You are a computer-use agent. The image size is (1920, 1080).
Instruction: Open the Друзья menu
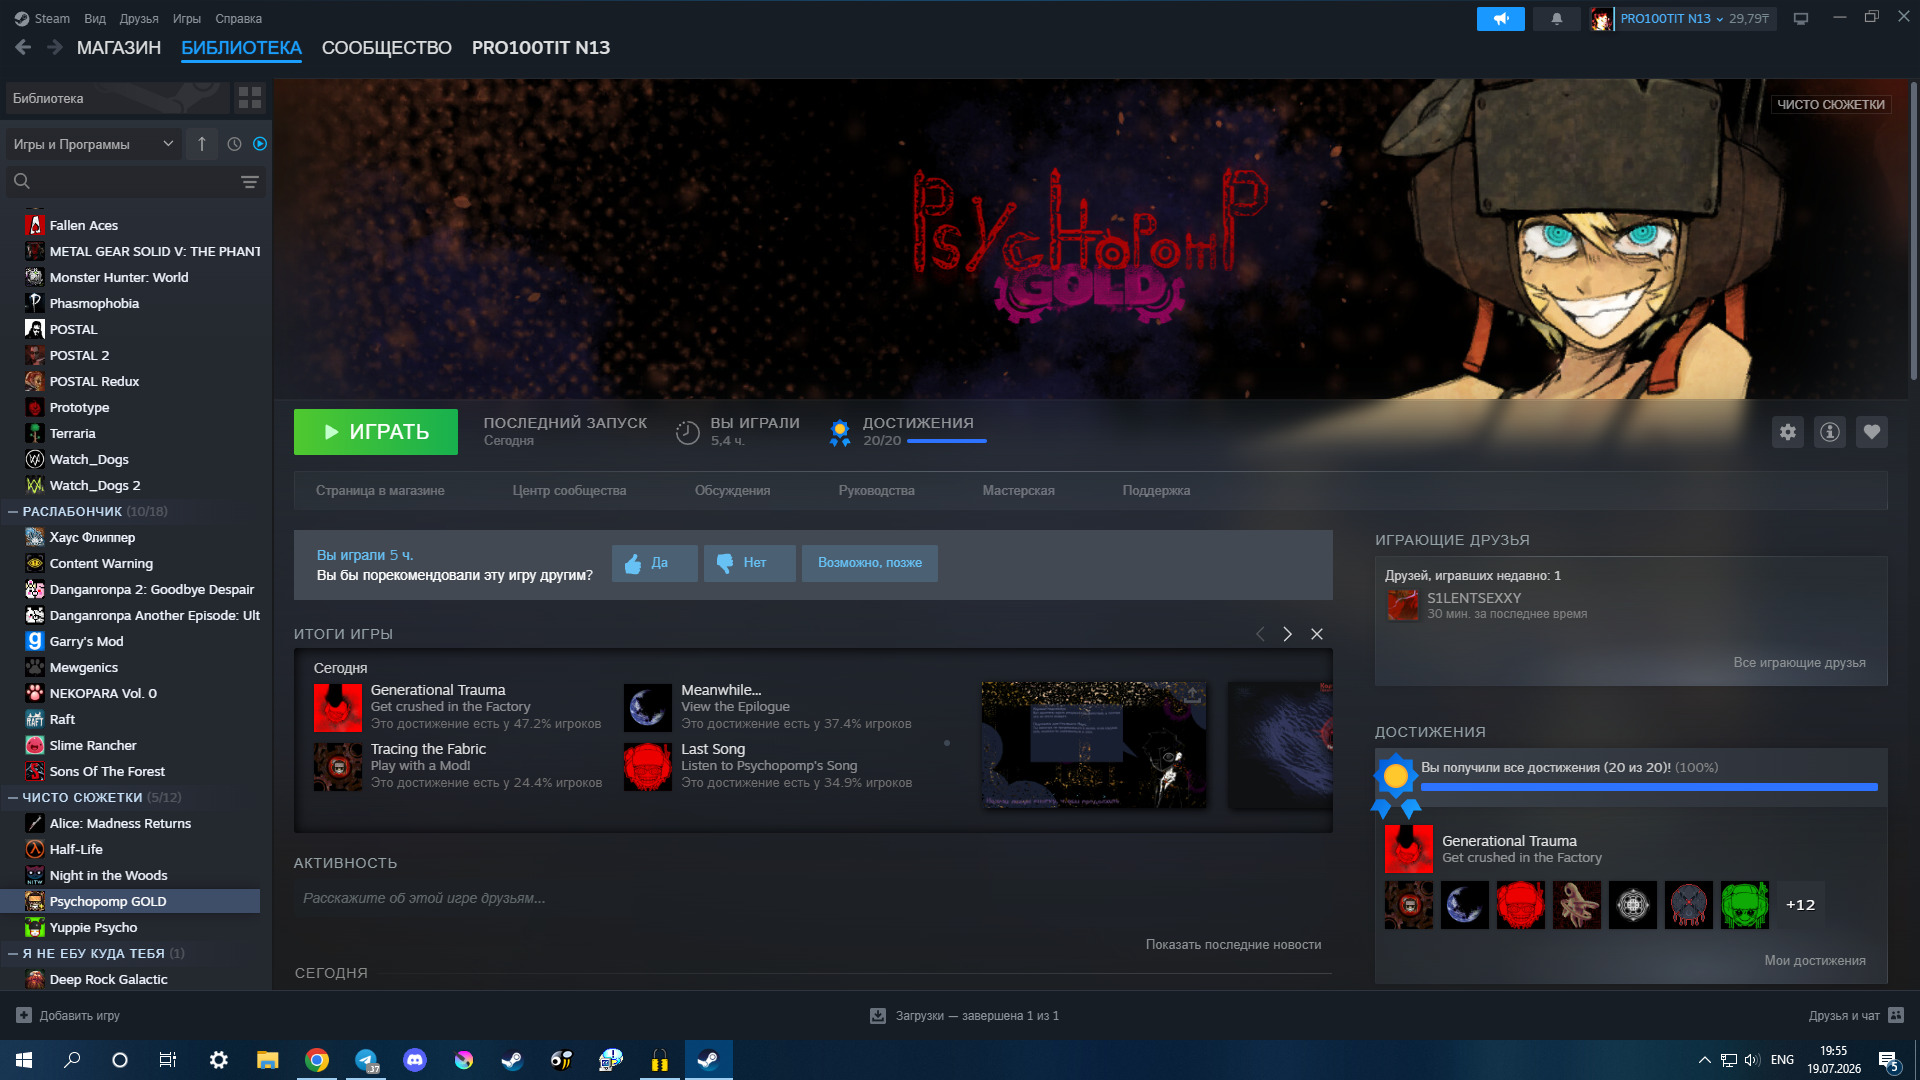(139, 19)
